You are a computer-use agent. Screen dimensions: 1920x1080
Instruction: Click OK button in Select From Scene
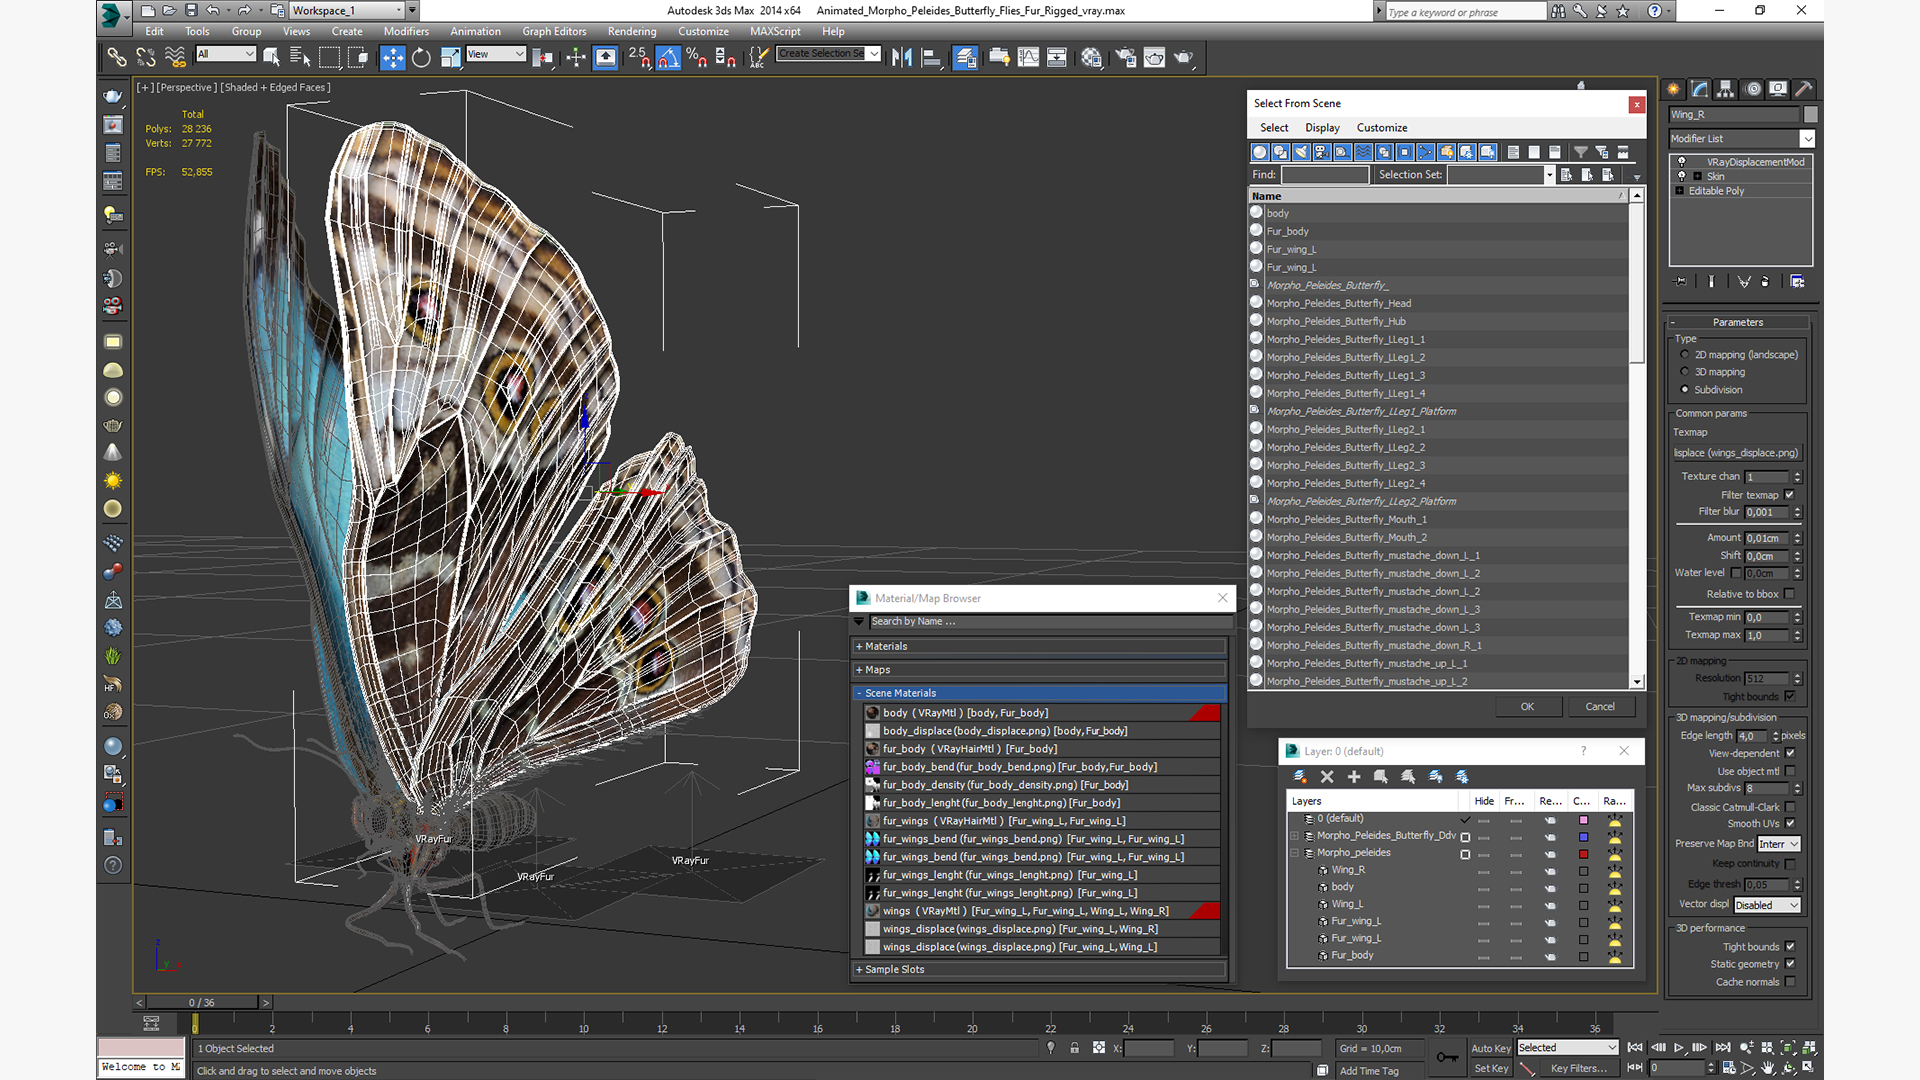pos(1527,705)
